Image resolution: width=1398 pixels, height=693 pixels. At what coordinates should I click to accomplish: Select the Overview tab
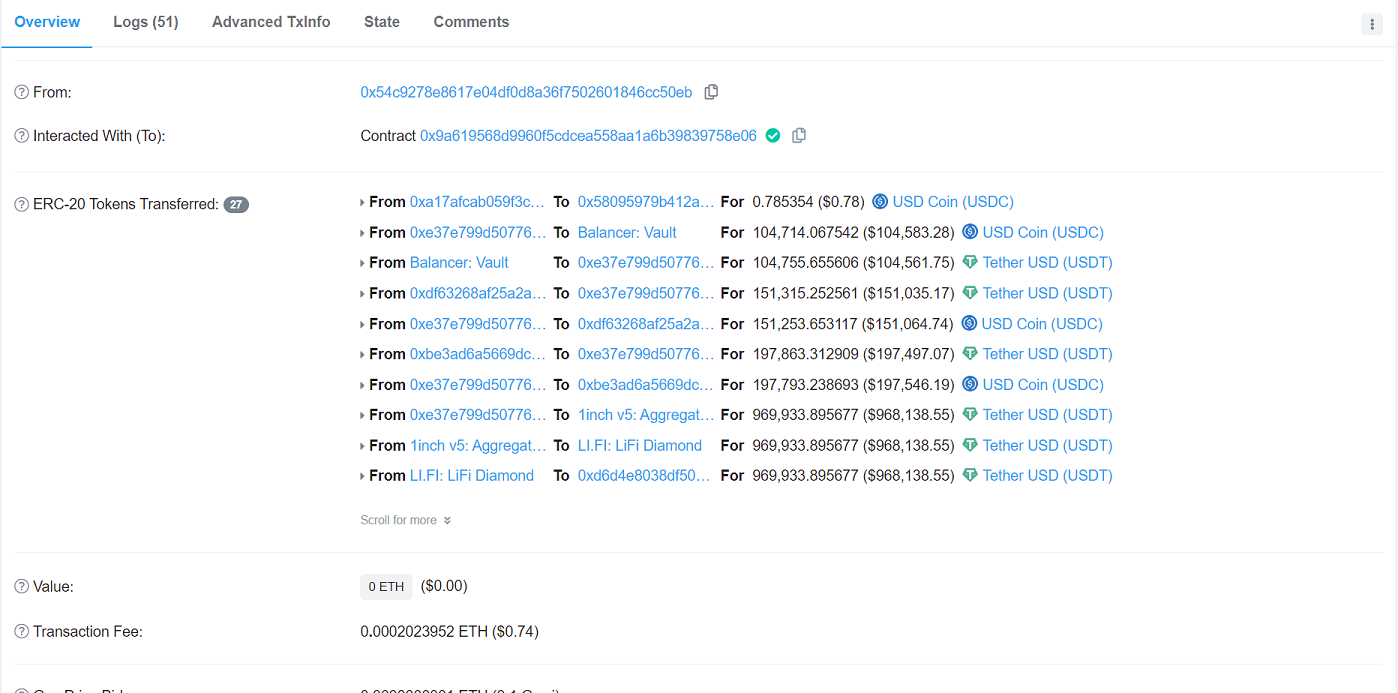(x=47, y=22)
